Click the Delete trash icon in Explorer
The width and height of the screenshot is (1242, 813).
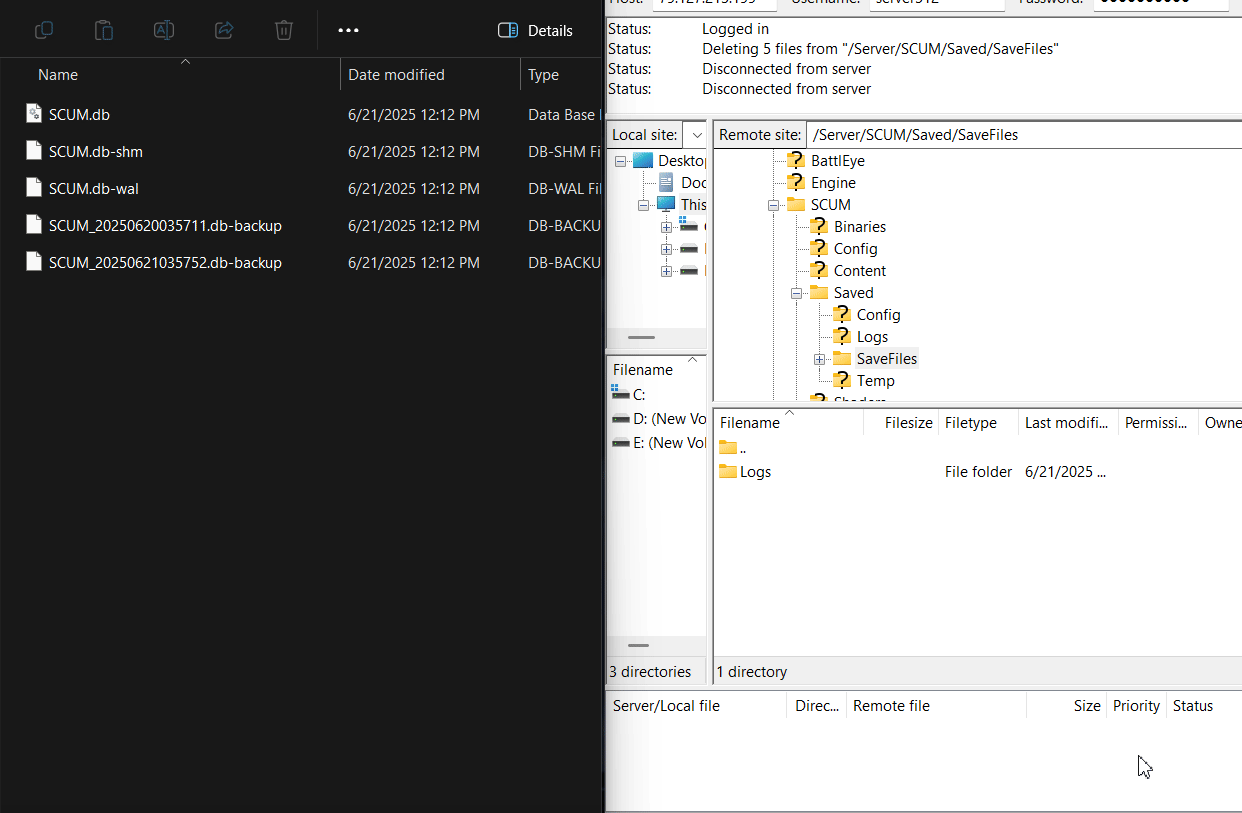coord(284,30)
